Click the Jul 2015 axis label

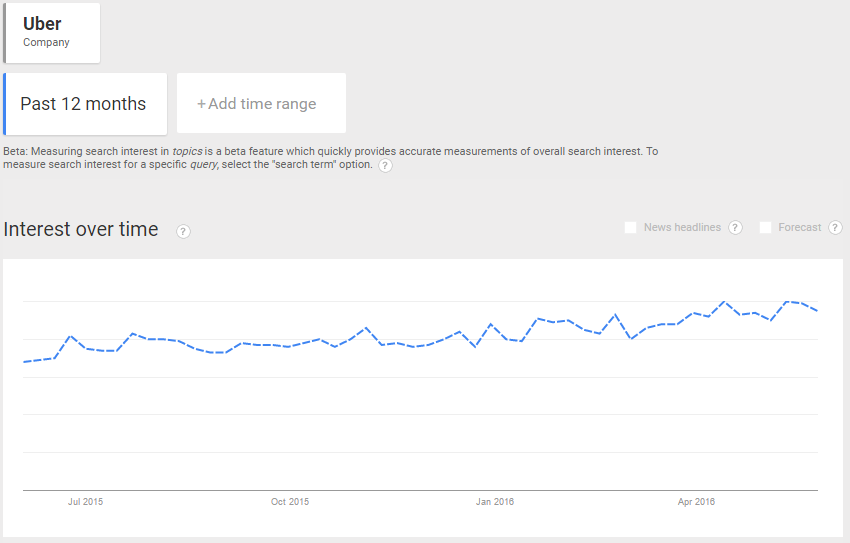(85, 502)
